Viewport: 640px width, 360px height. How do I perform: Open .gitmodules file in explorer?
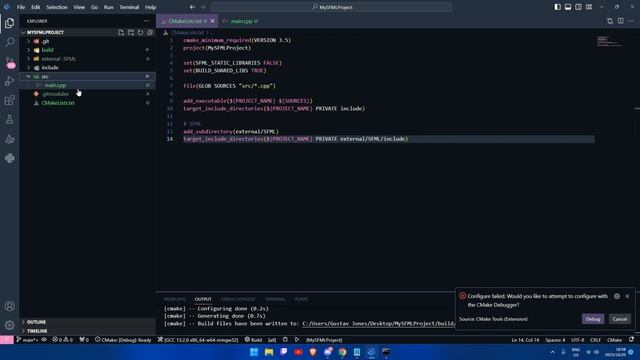point(88,94)
